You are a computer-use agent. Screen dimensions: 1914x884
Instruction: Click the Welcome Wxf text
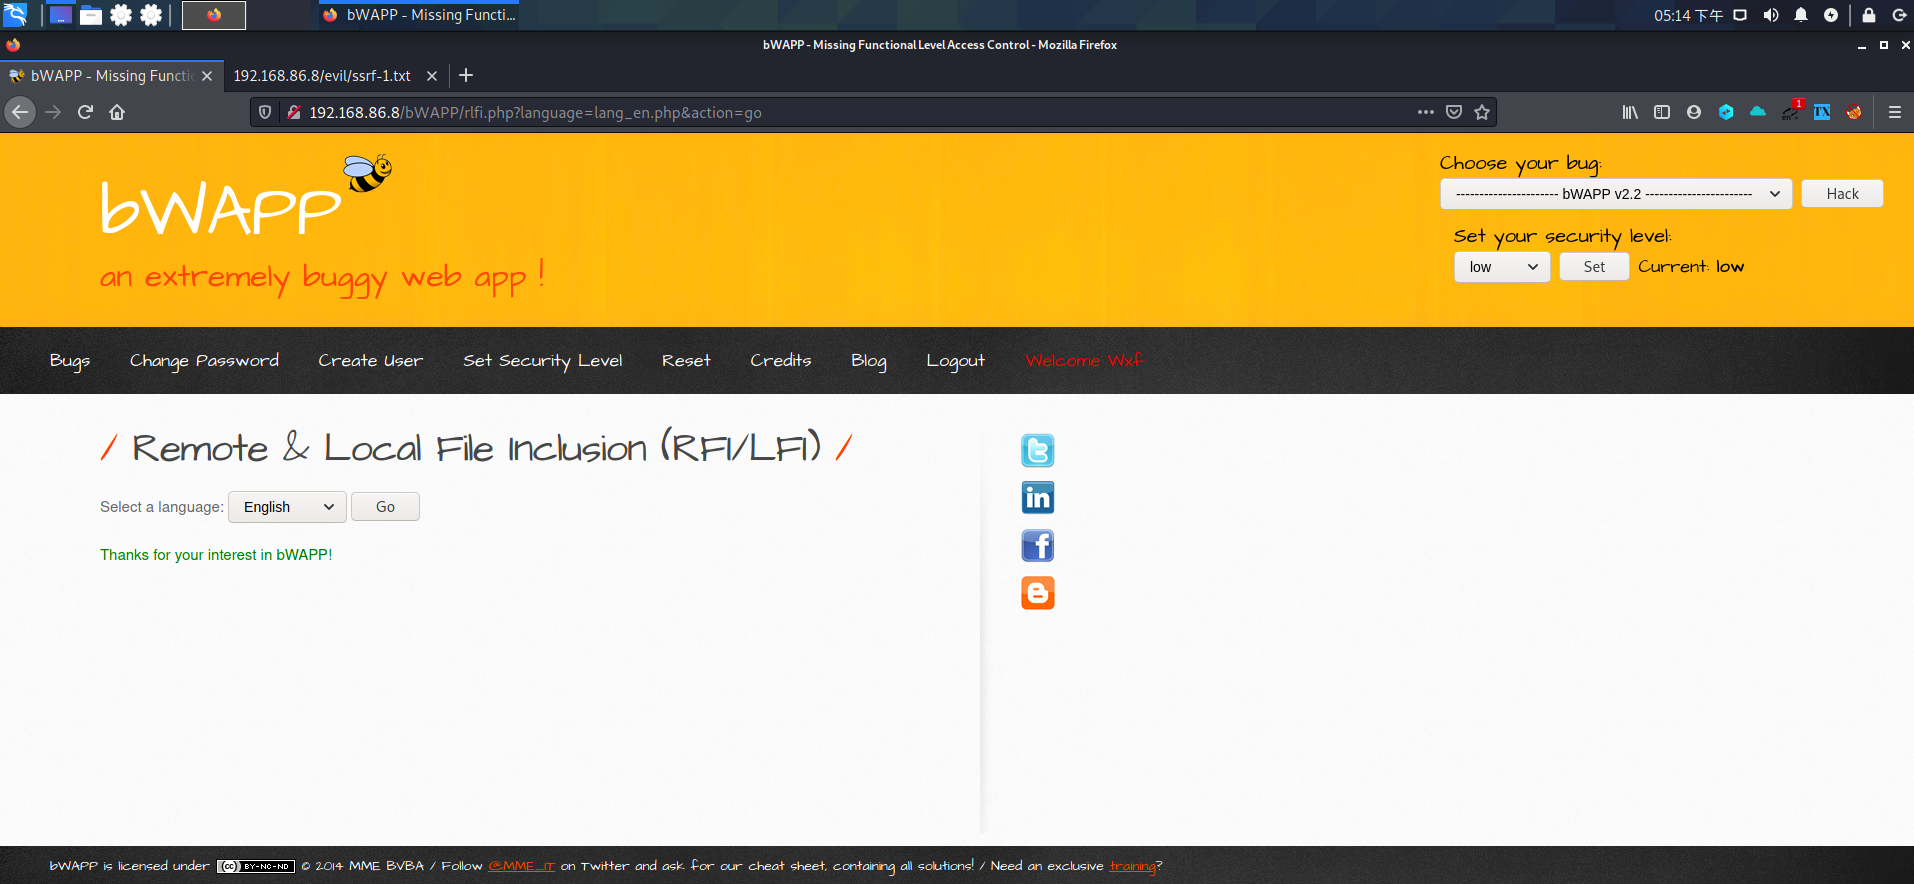(1084, 361)
